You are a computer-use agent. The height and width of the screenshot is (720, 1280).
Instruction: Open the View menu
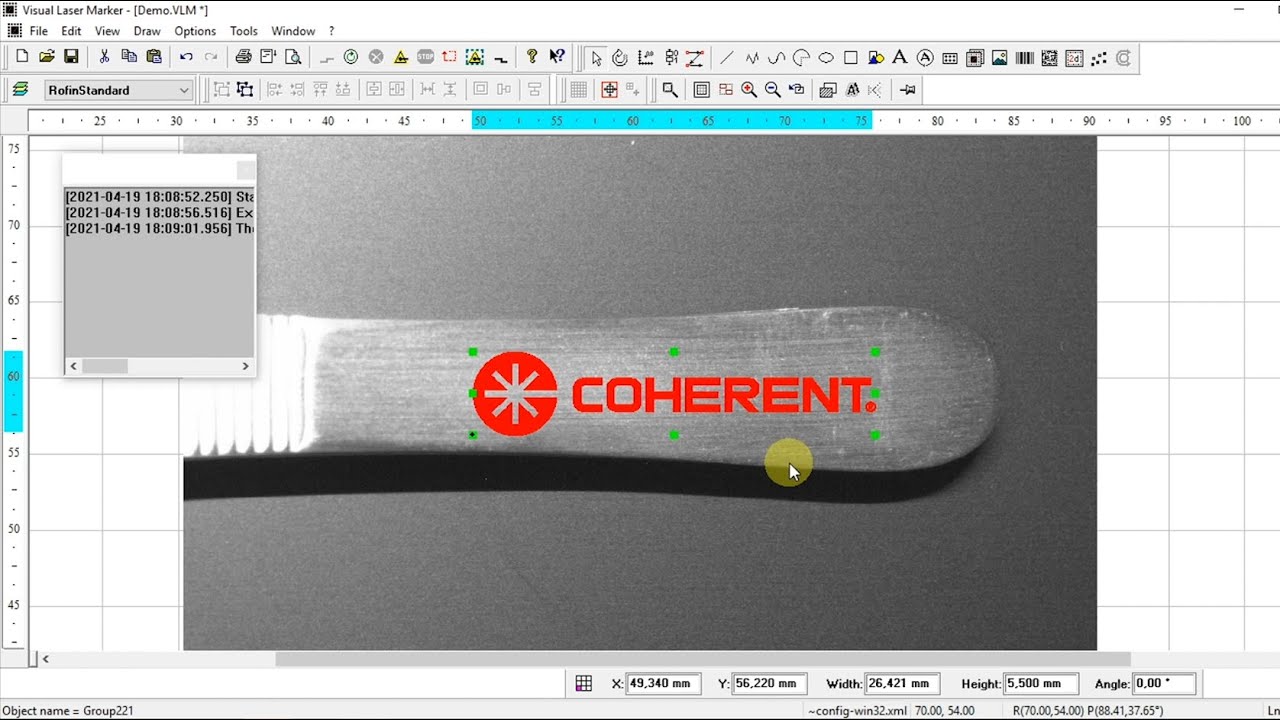[x=107, y=31]
